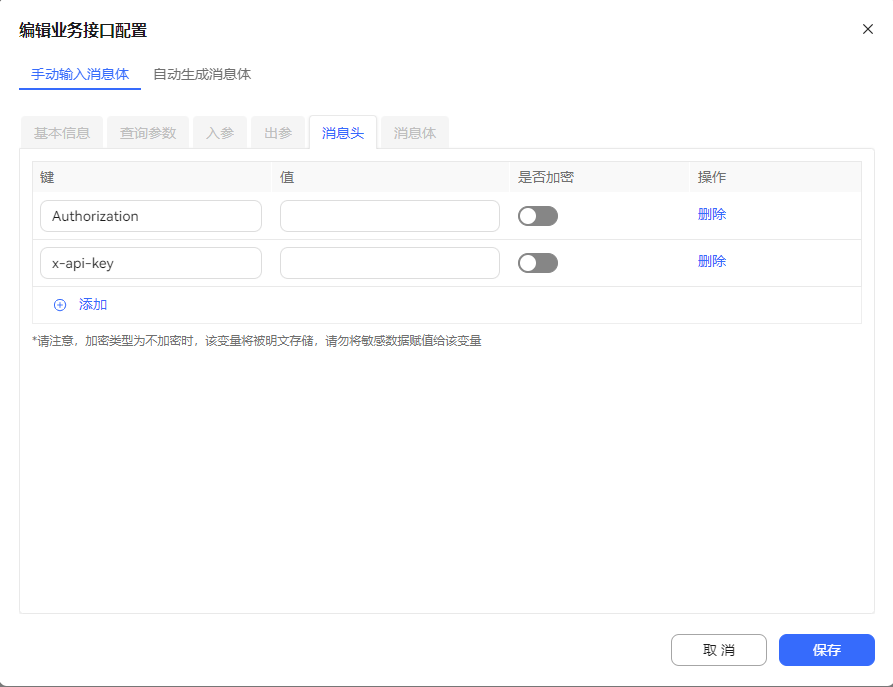Click the 取消 button
Screen dimensions: 893x687
(719, 650)
